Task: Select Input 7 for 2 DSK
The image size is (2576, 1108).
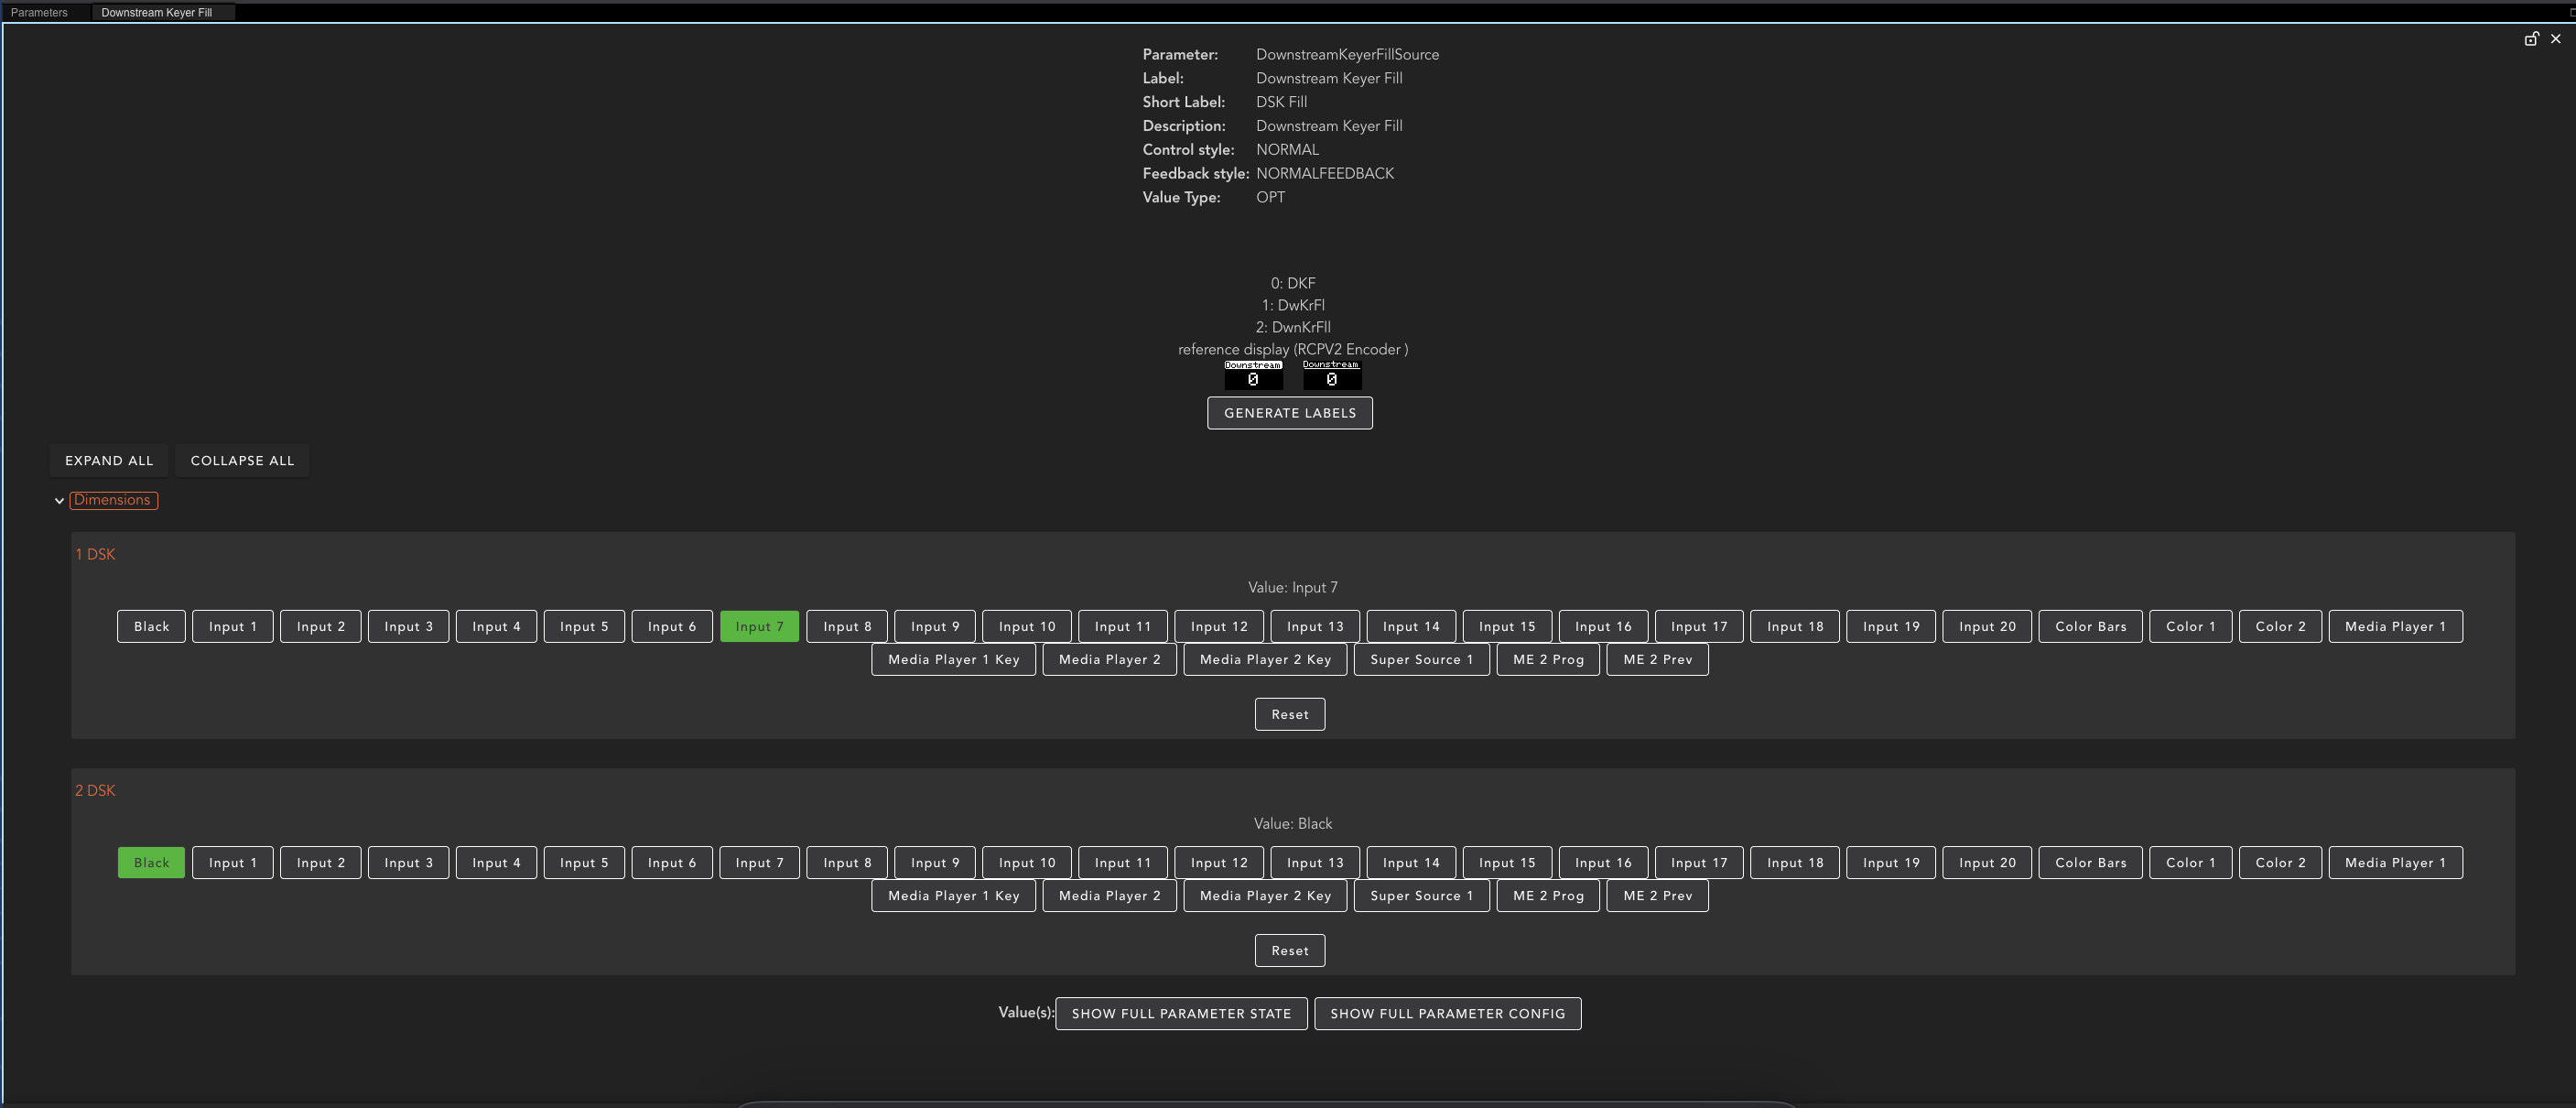Action: tap(759, 862)
